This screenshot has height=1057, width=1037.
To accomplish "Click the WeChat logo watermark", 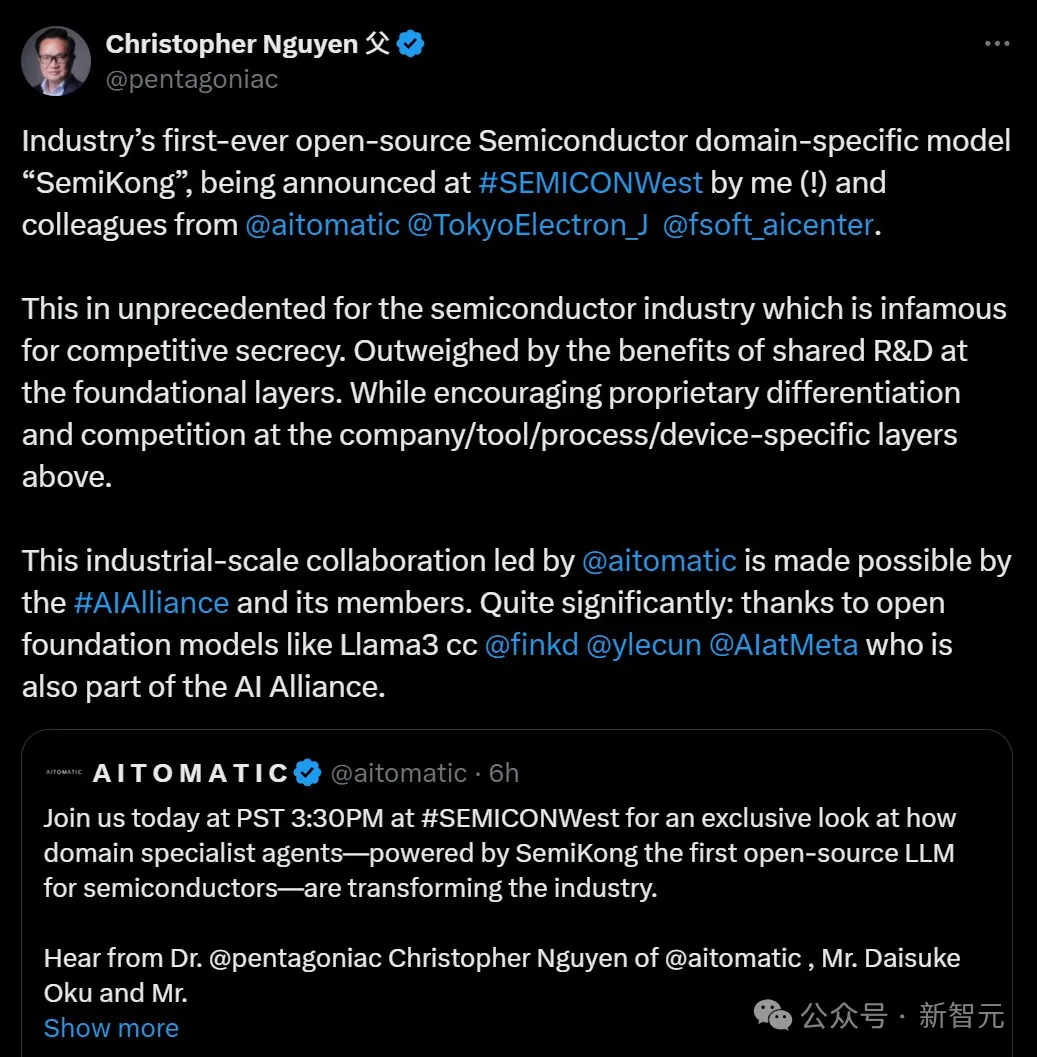I will tap(772, 1015).
